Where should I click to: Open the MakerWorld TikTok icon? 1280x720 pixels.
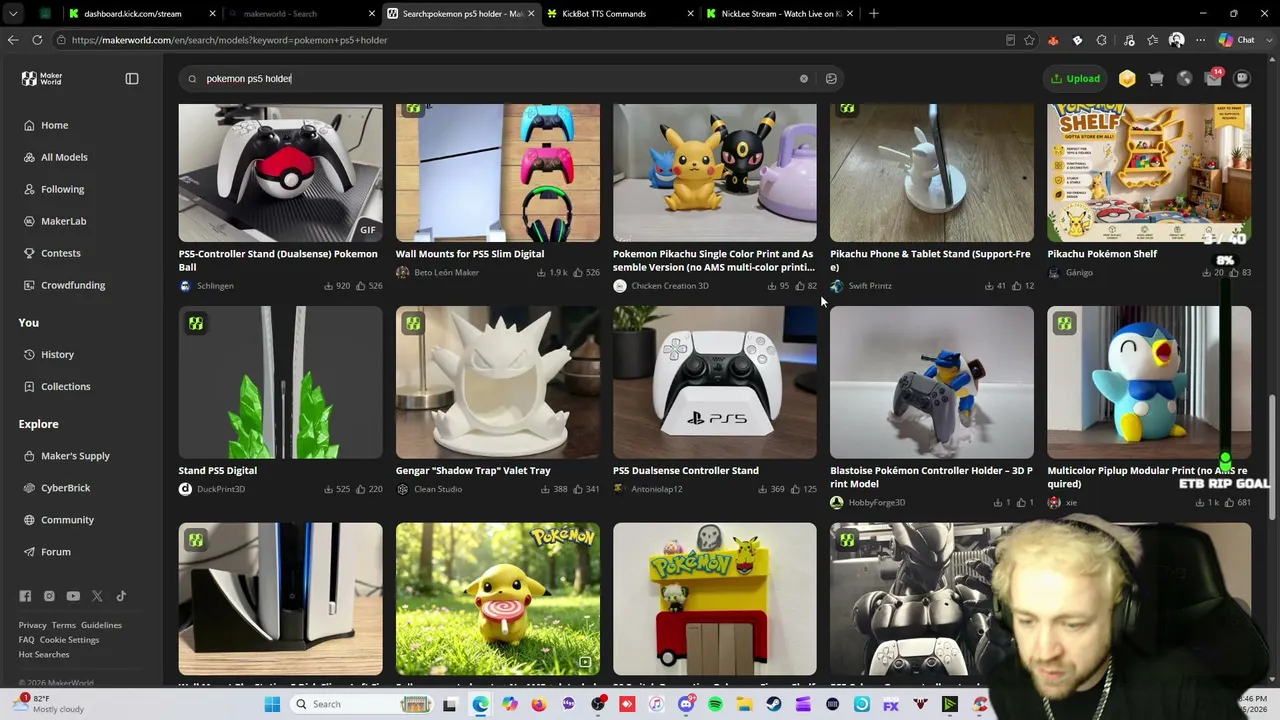(x=121, y=596)
